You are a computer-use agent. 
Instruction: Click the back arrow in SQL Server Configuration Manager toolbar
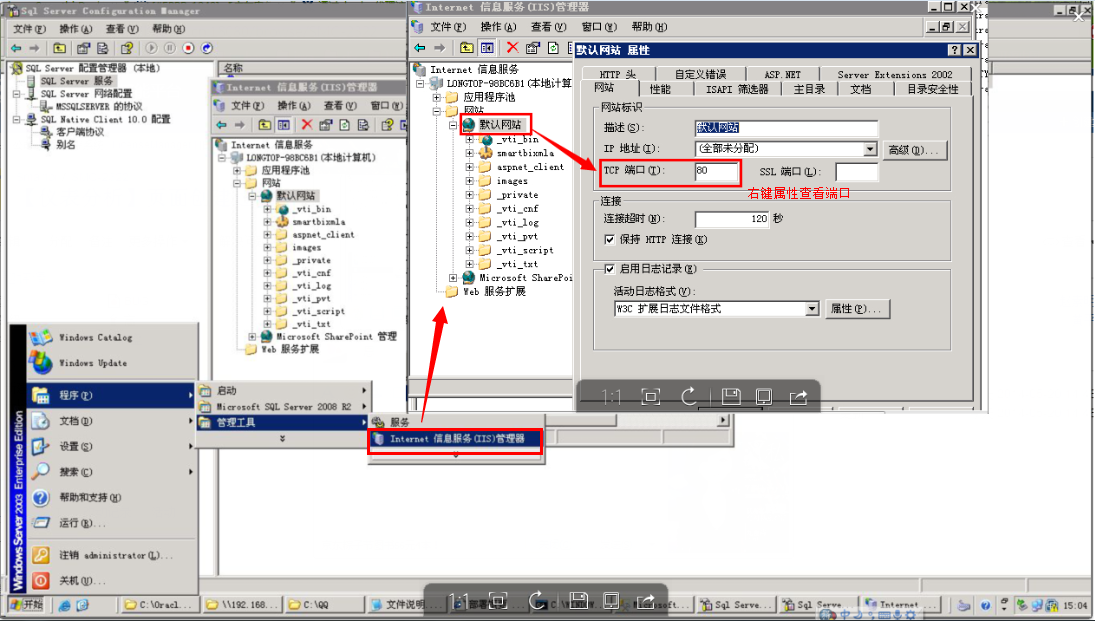point(16,48)
